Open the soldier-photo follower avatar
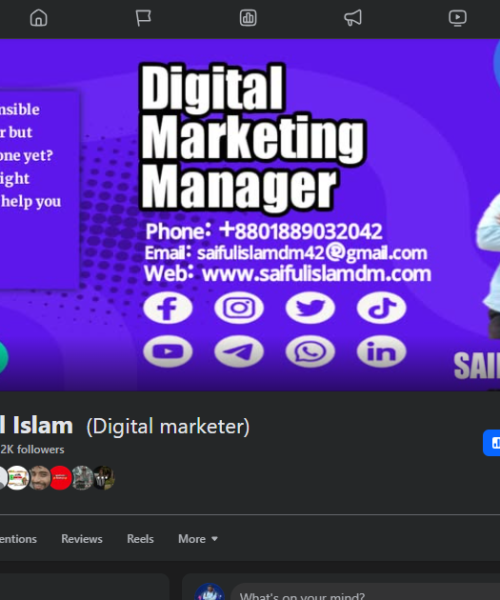 click(82, 478)
